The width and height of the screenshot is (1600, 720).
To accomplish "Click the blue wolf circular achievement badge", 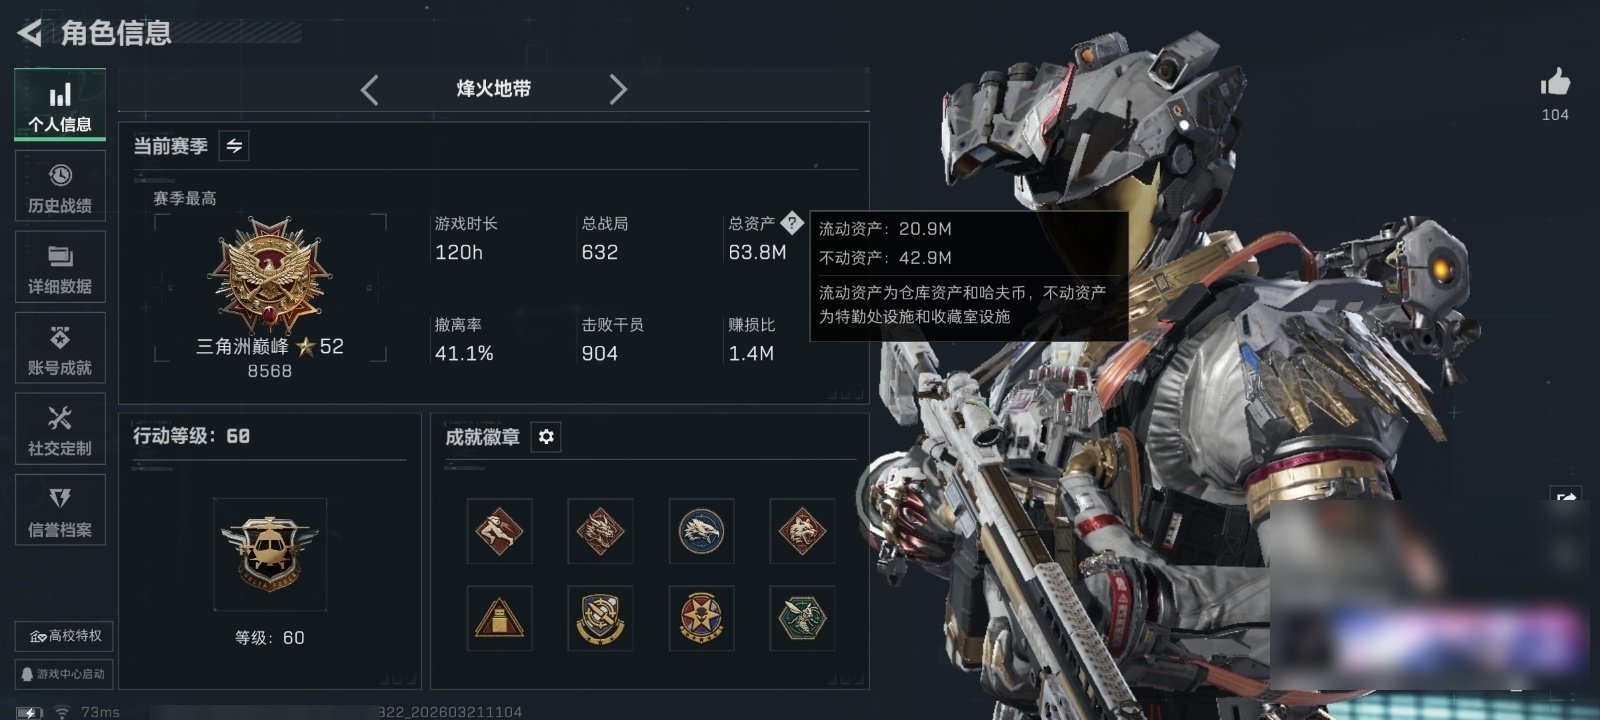I will 701,531.
